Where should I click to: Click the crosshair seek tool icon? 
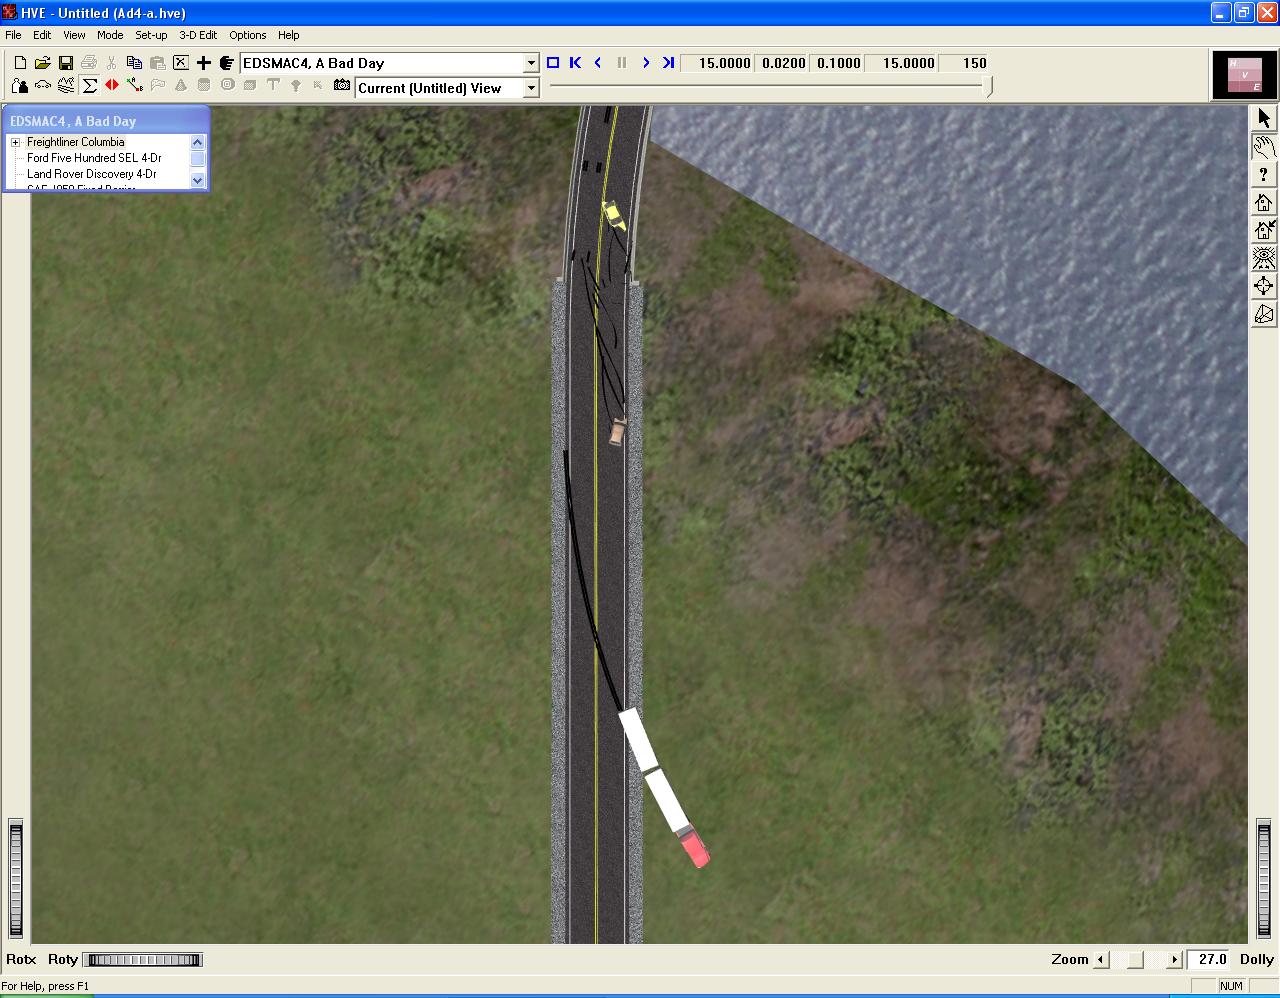(1264, 286)
